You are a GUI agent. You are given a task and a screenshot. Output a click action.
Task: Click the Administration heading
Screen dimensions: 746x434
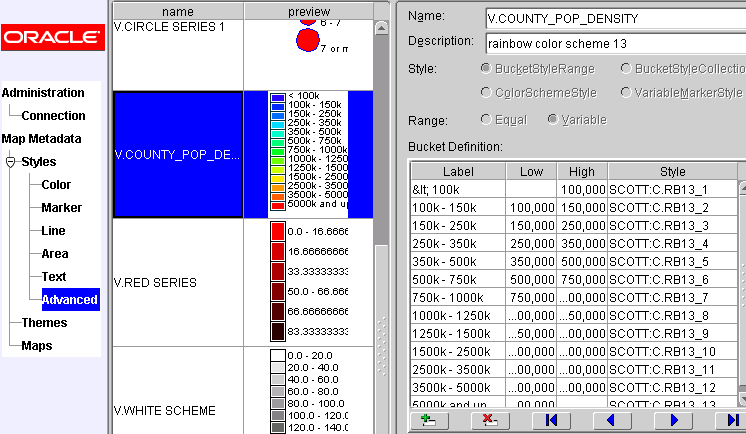(43, 93)
